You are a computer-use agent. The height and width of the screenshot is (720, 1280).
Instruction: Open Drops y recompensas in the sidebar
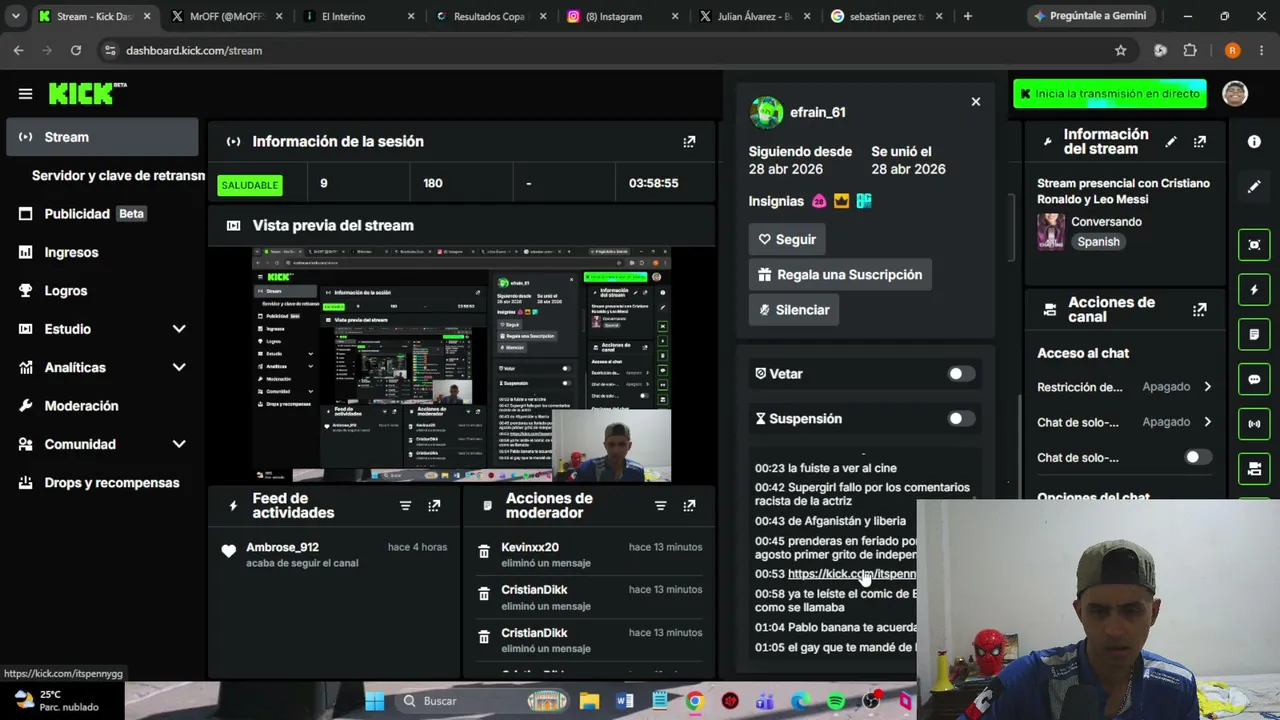(102, 483)
